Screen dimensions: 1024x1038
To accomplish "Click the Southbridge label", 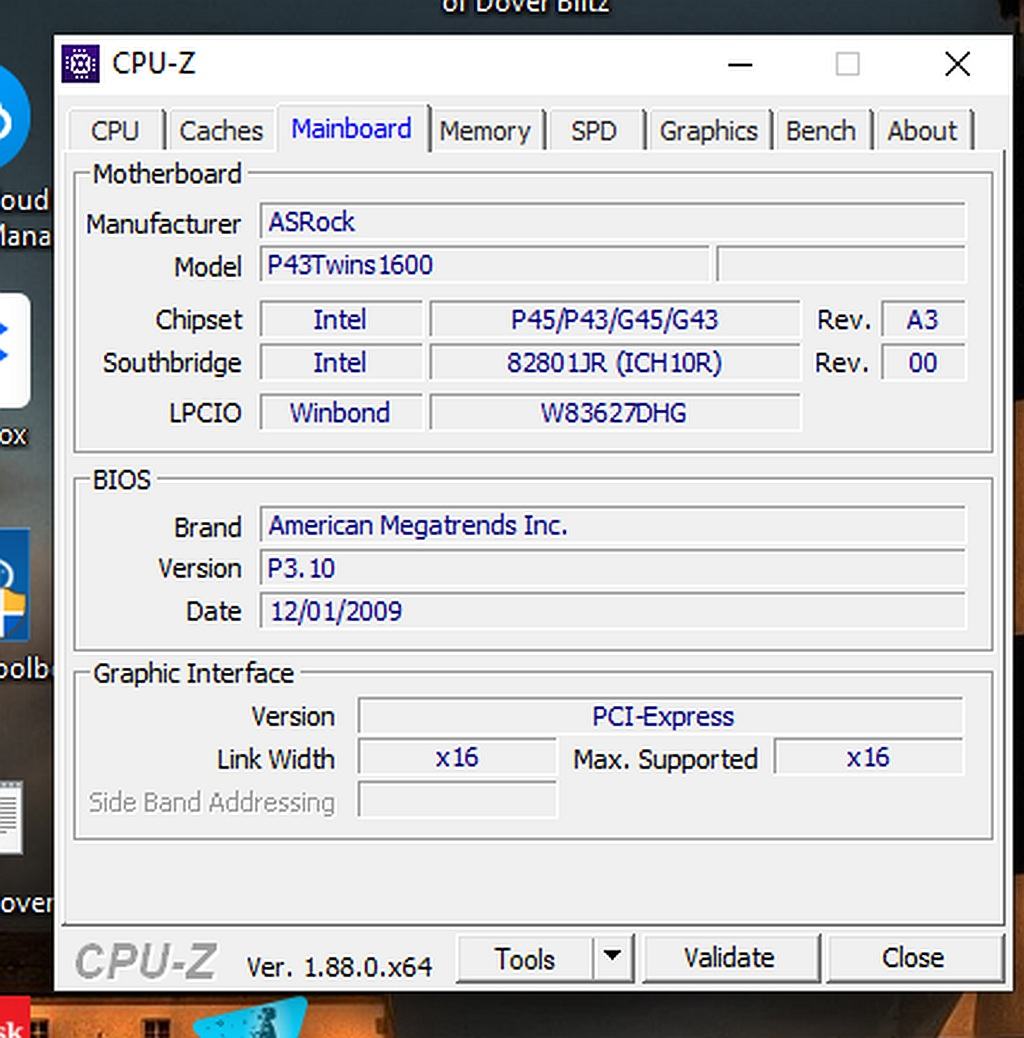I will tap(172, 363).
